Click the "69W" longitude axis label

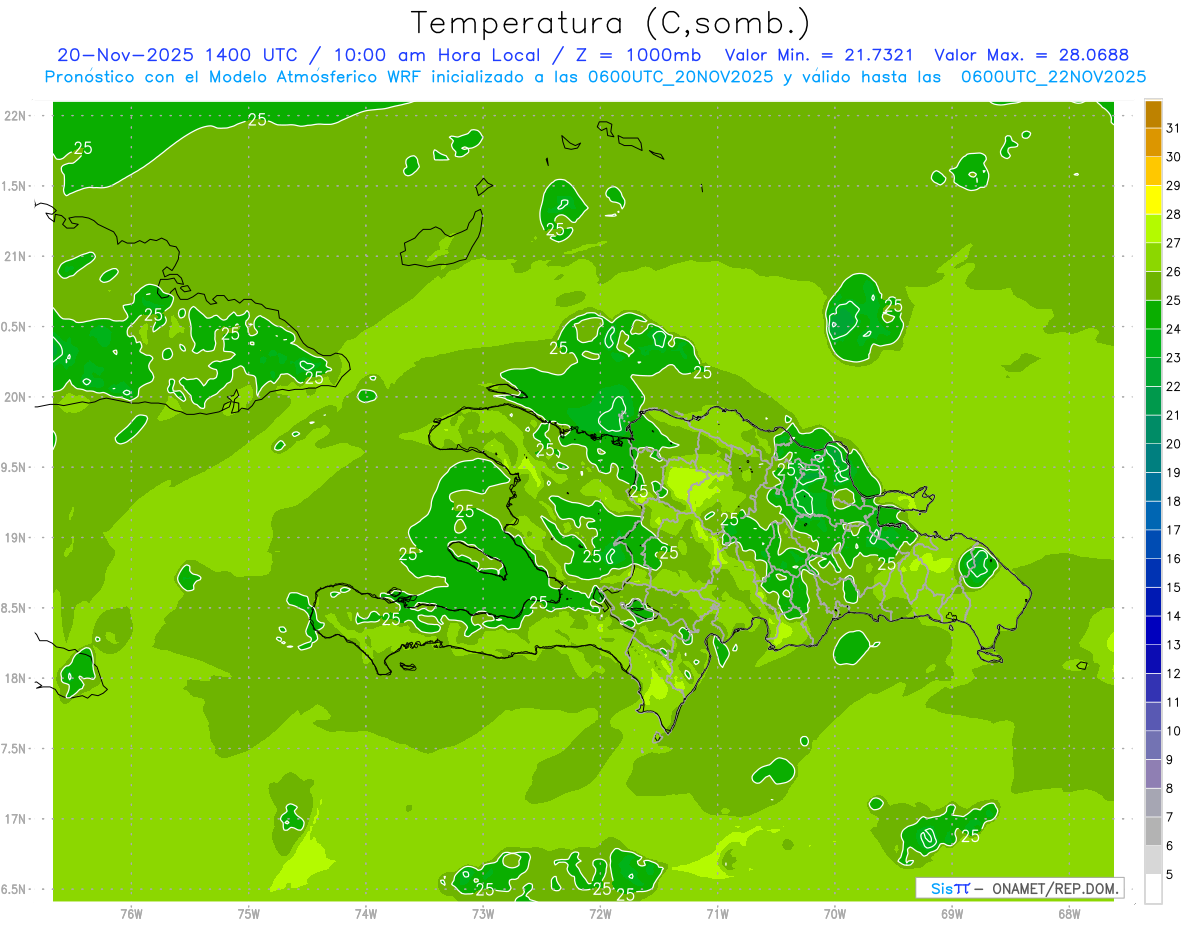[952, 914]
